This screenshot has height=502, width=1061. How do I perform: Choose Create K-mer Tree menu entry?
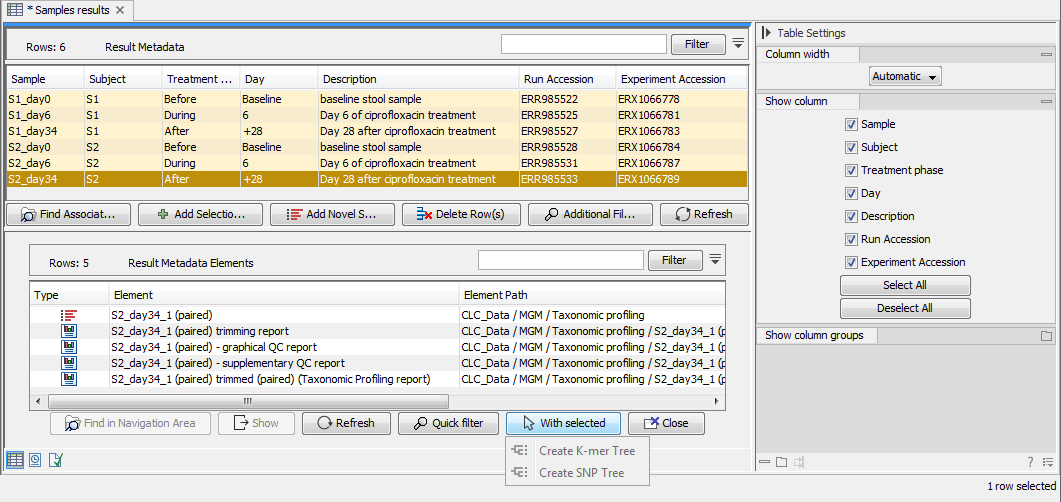(586, 451)
